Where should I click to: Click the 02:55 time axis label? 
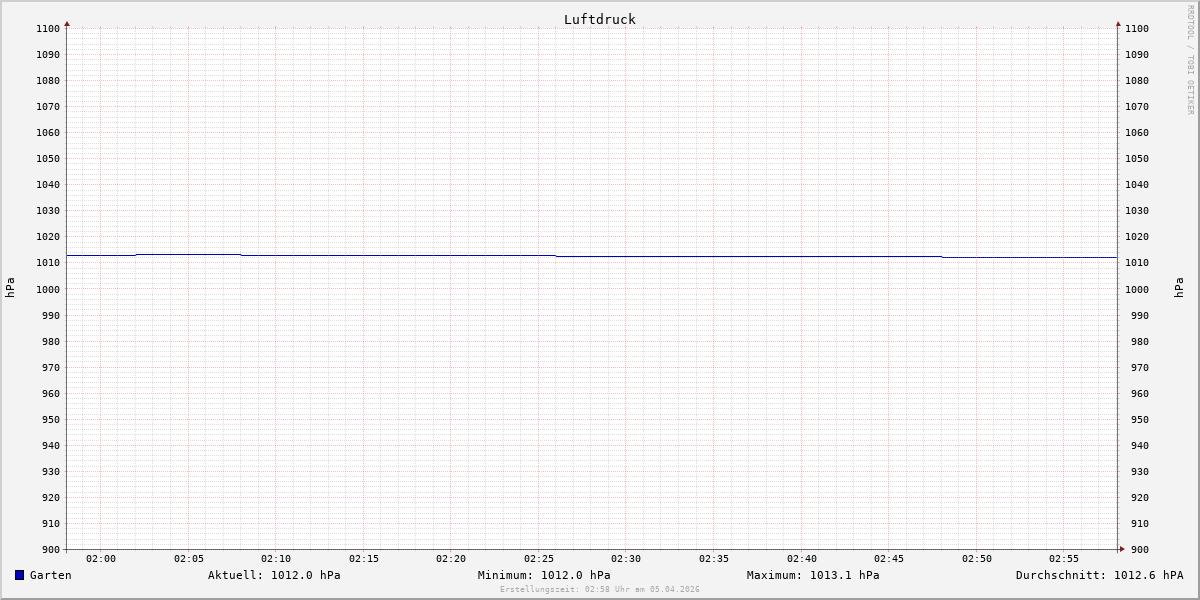[x=1064, y=558]
